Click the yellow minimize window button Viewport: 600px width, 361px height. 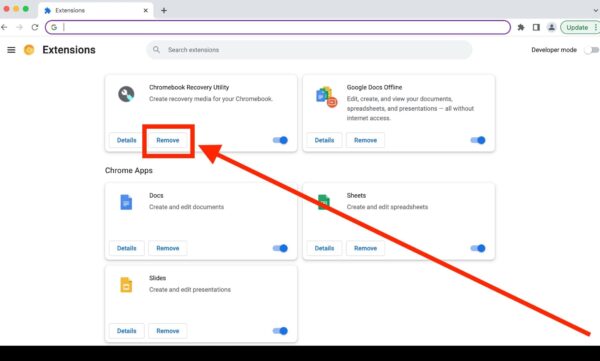(x=16, y=9)
